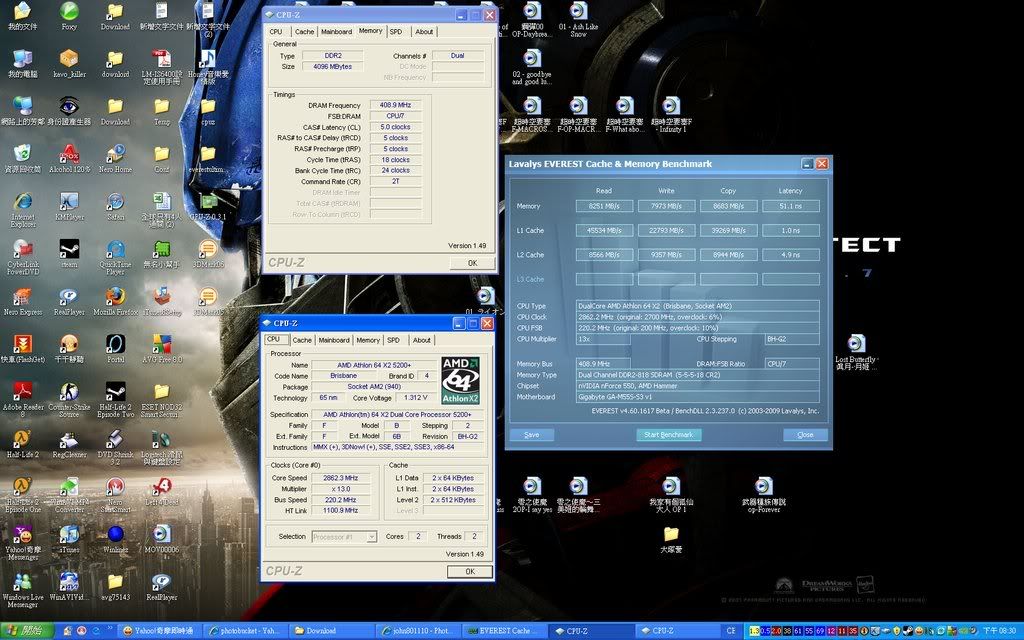Click Close button in EVEREST benchmark

point(805,435)
